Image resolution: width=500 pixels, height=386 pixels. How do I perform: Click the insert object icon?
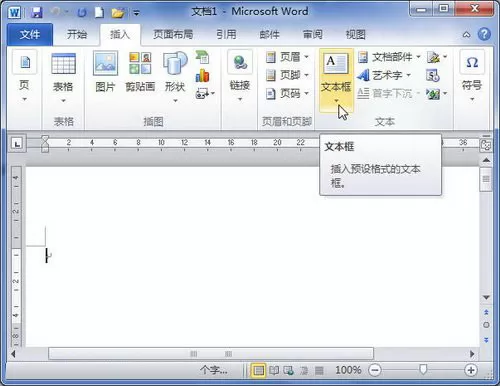pos(433,94)
